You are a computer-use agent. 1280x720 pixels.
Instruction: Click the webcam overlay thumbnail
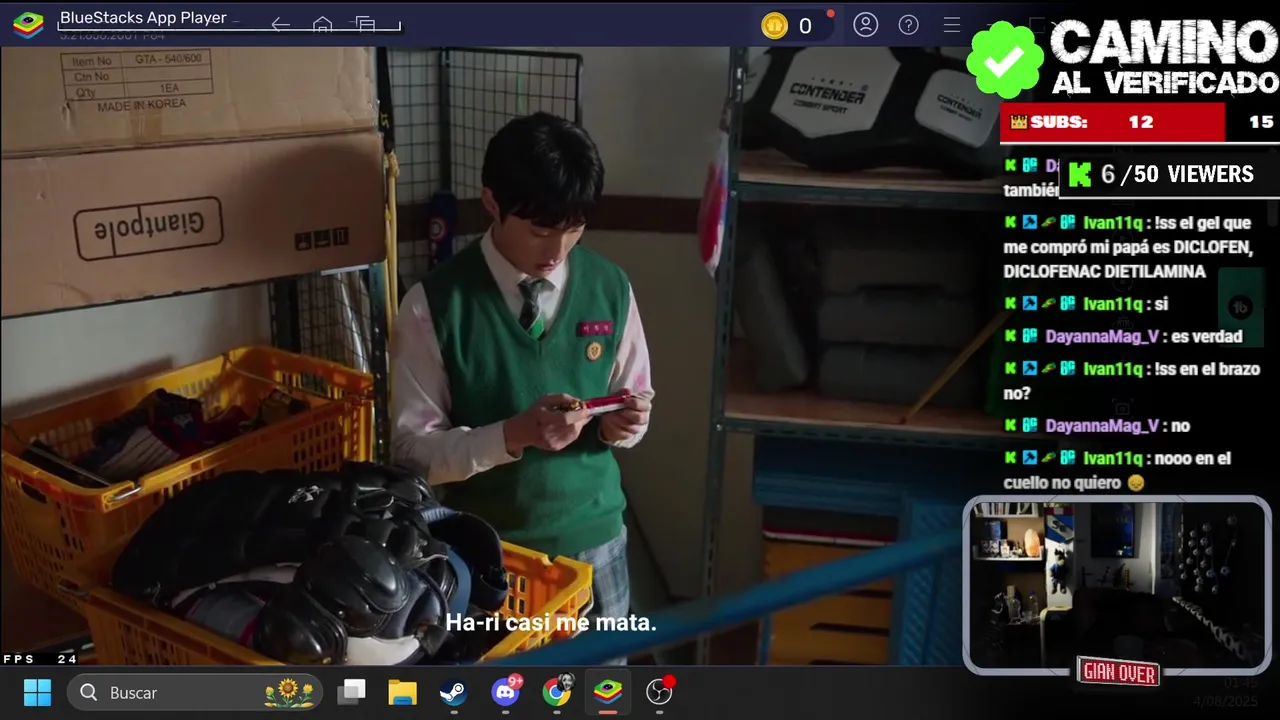pos(1117,585)
